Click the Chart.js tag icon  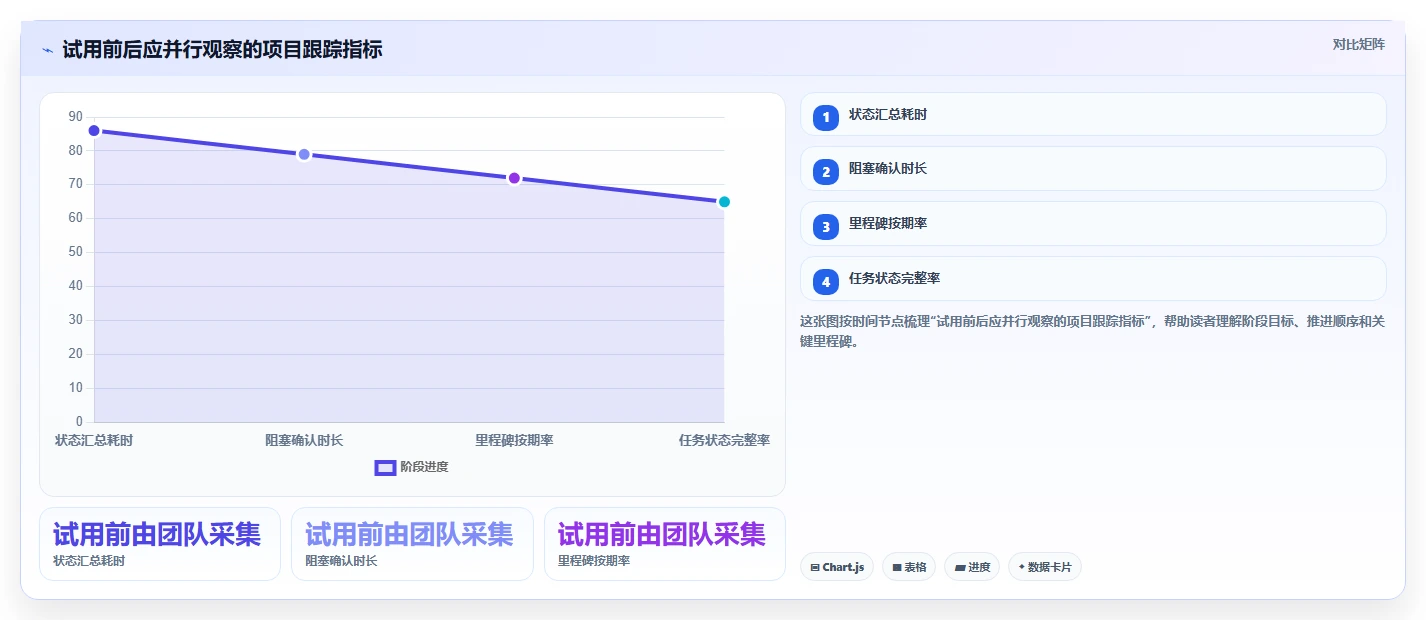coord(815,568)
